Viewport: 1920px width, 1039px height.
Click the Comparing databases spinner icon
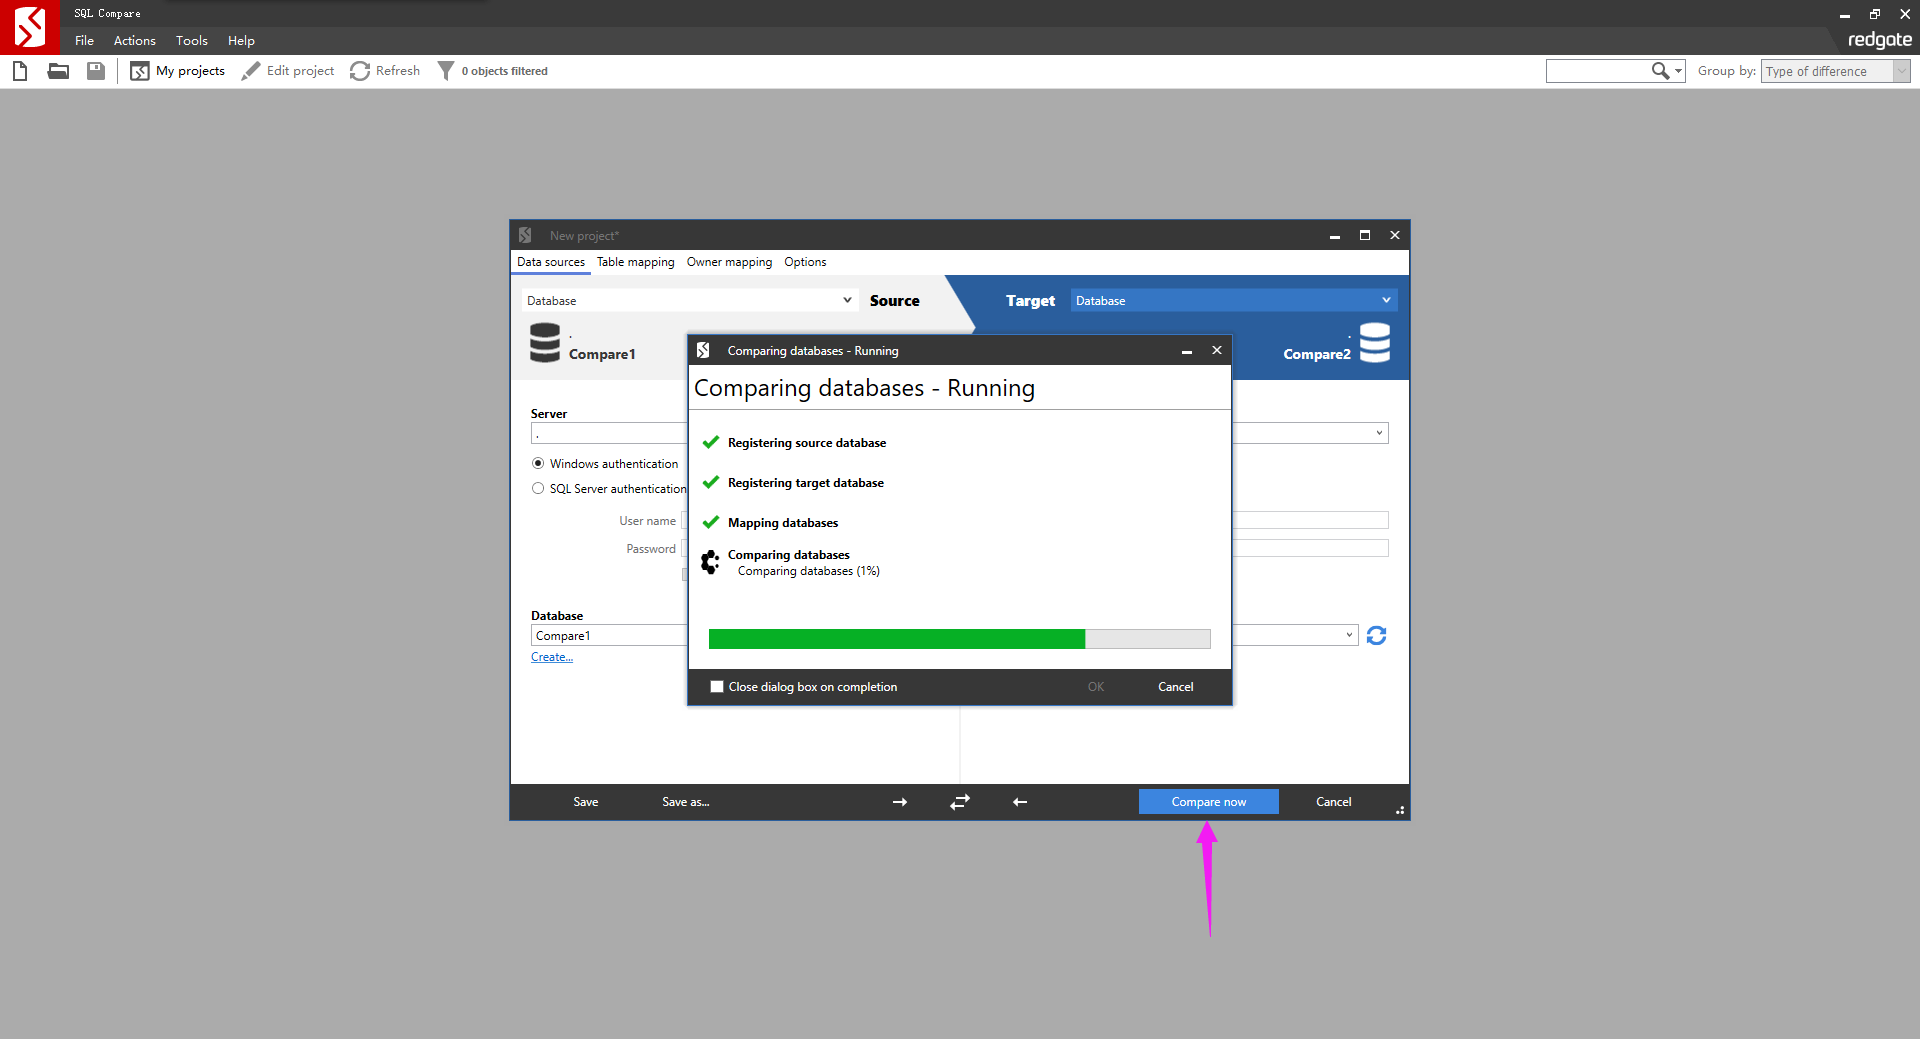point(711,563)
